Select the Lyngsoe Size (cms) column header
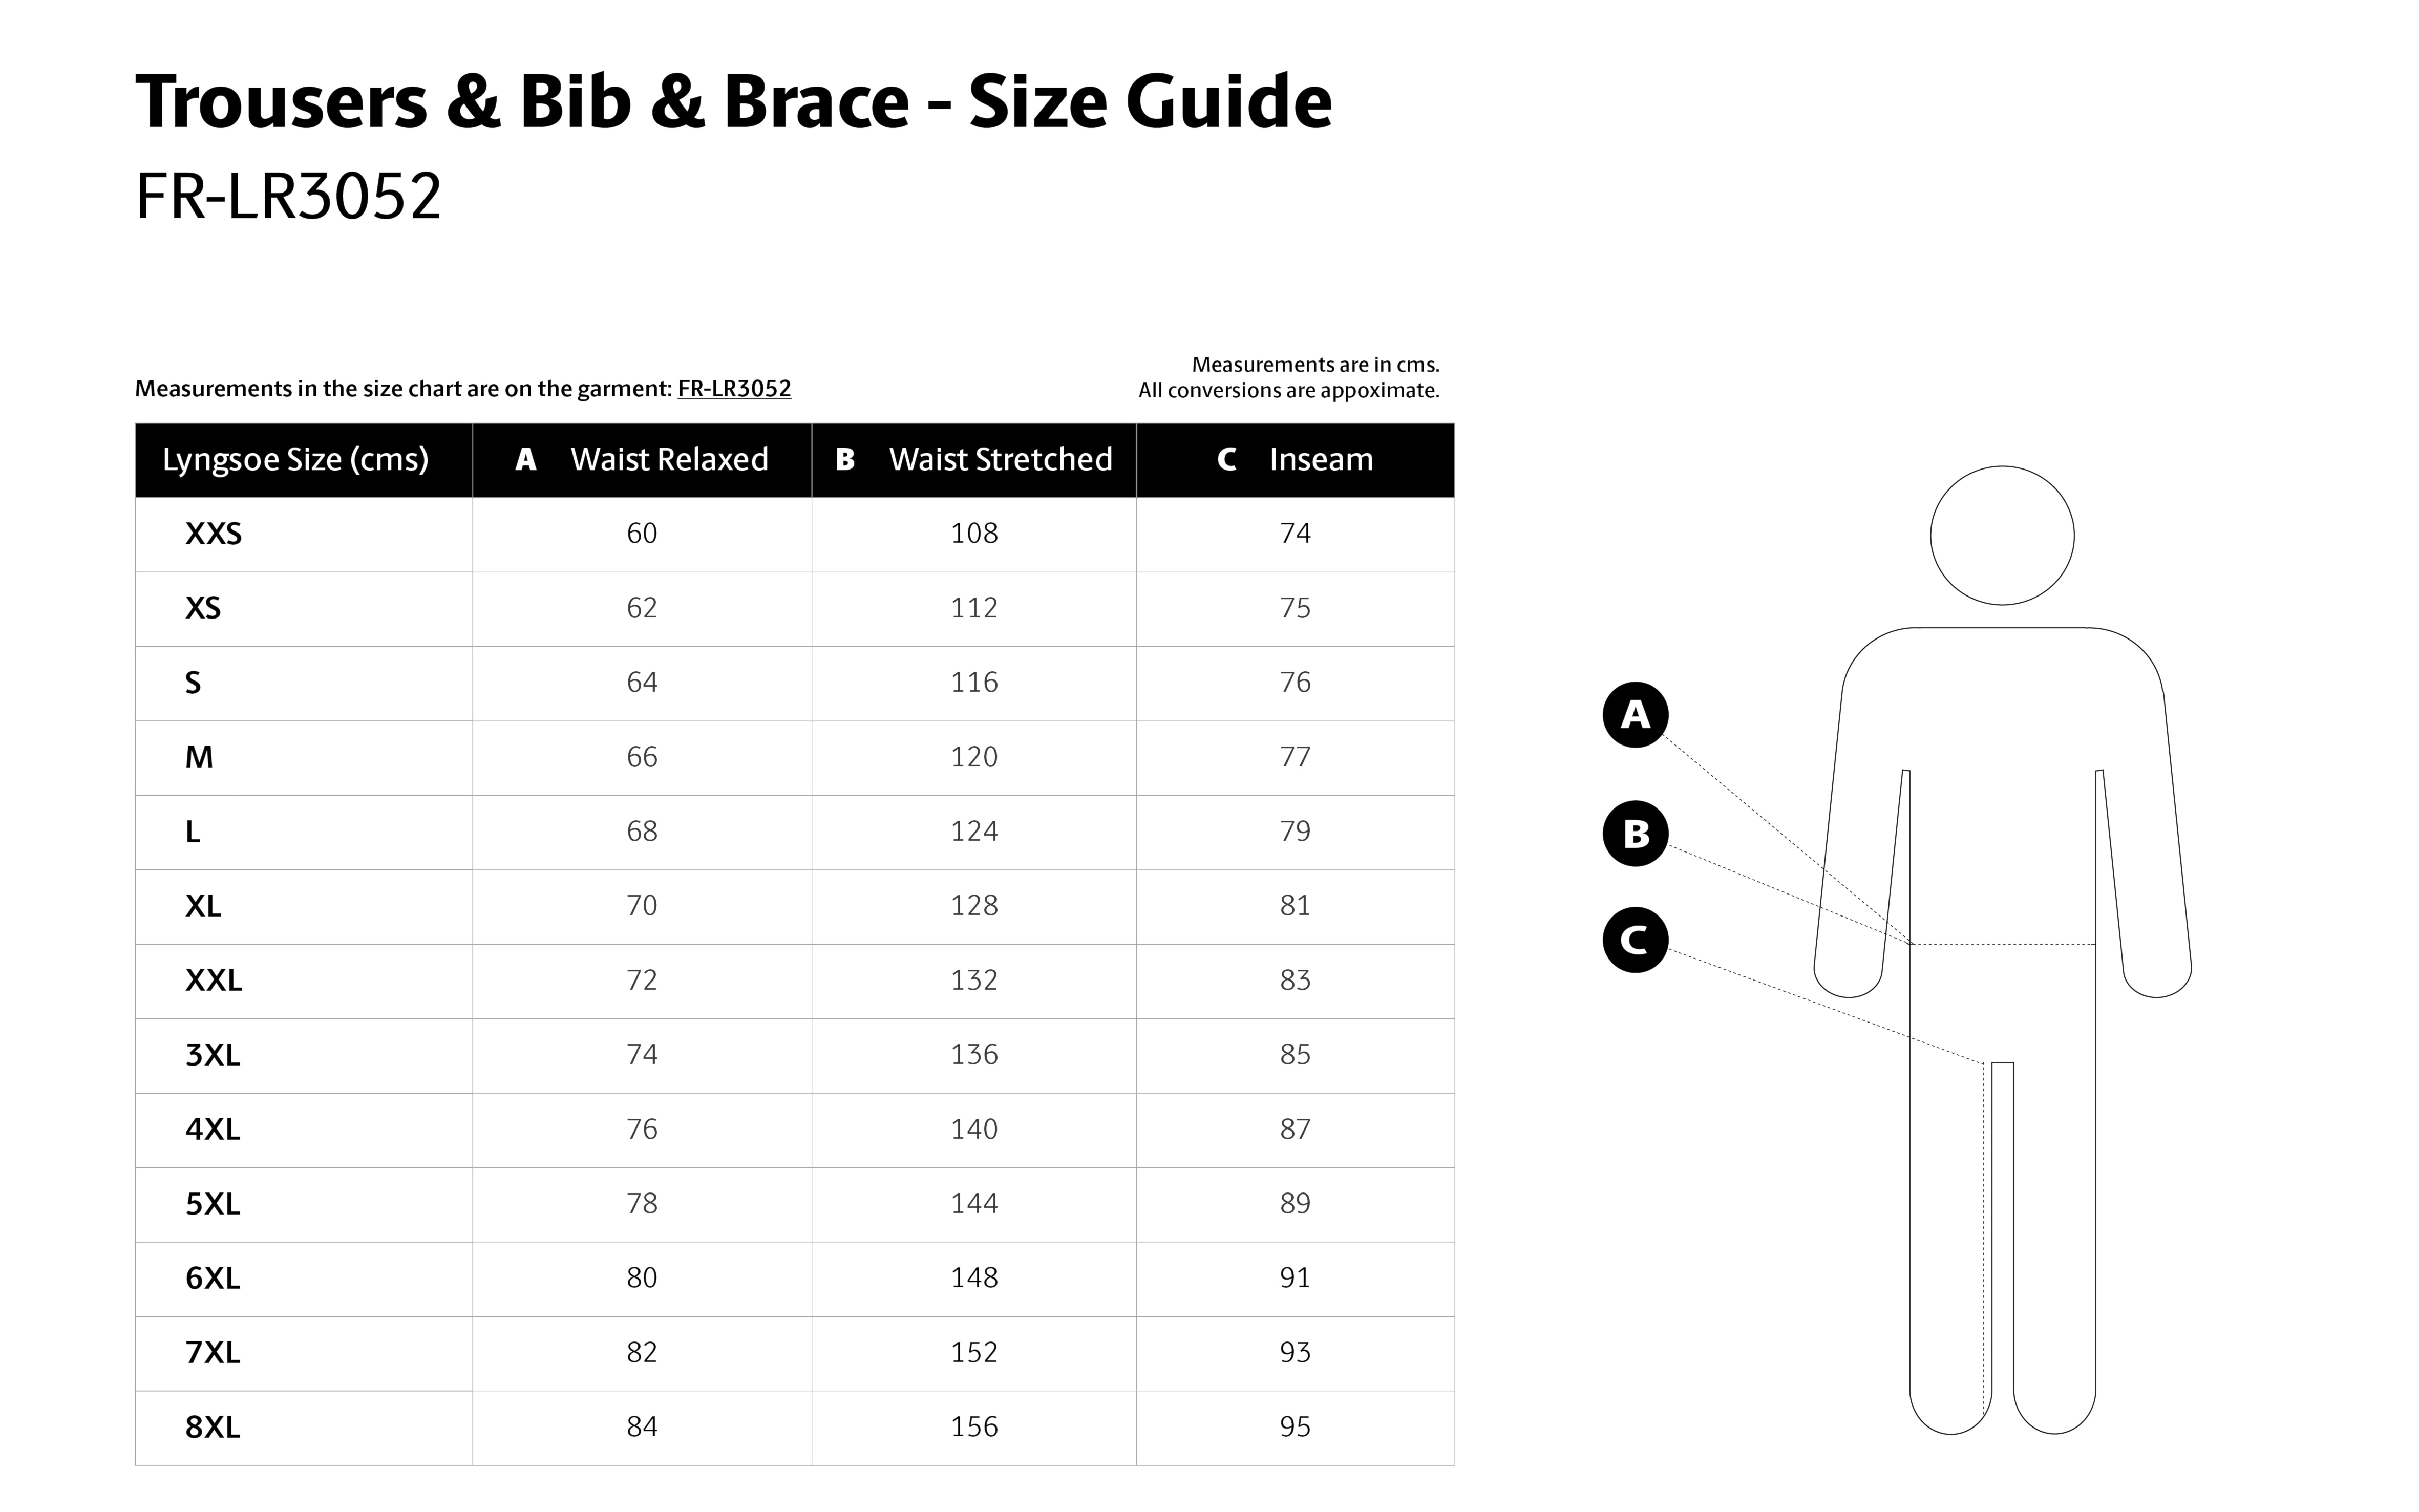The width and height of the screenshot is (2419, 1512). 295,460
